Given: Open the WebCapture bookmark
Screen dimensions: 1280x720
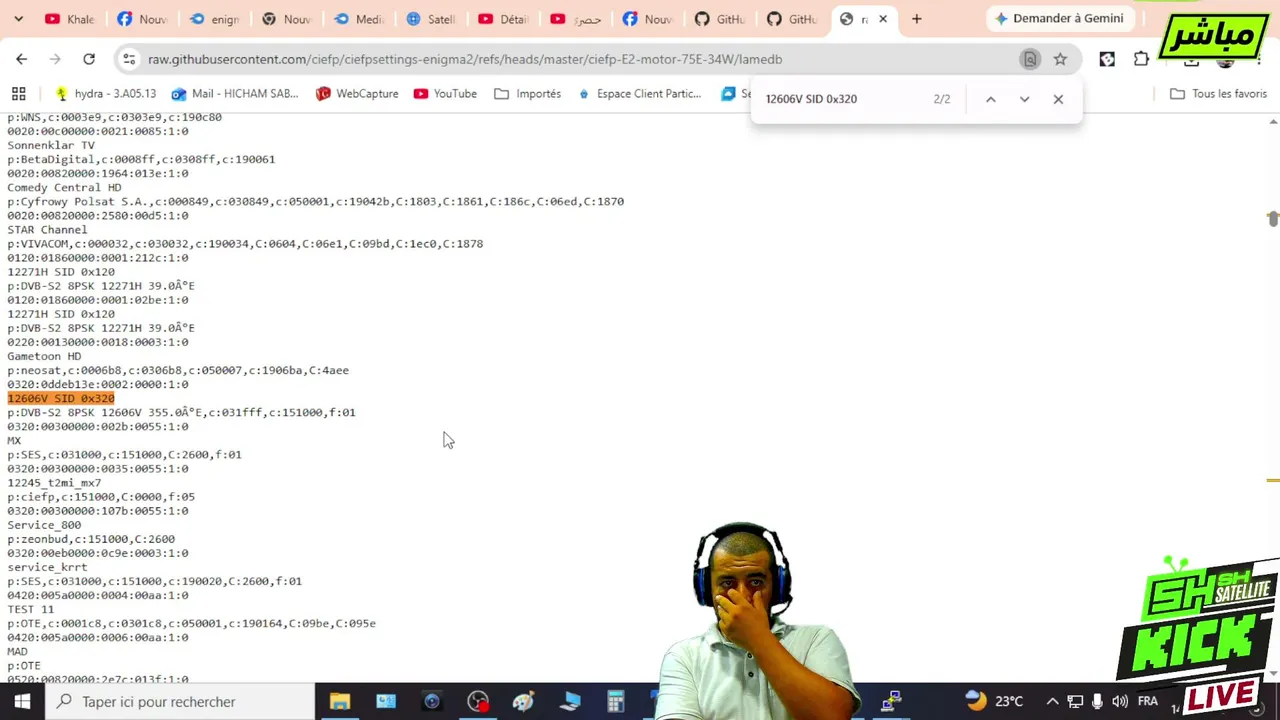Looking at the screenshot, I should (357, 94).
